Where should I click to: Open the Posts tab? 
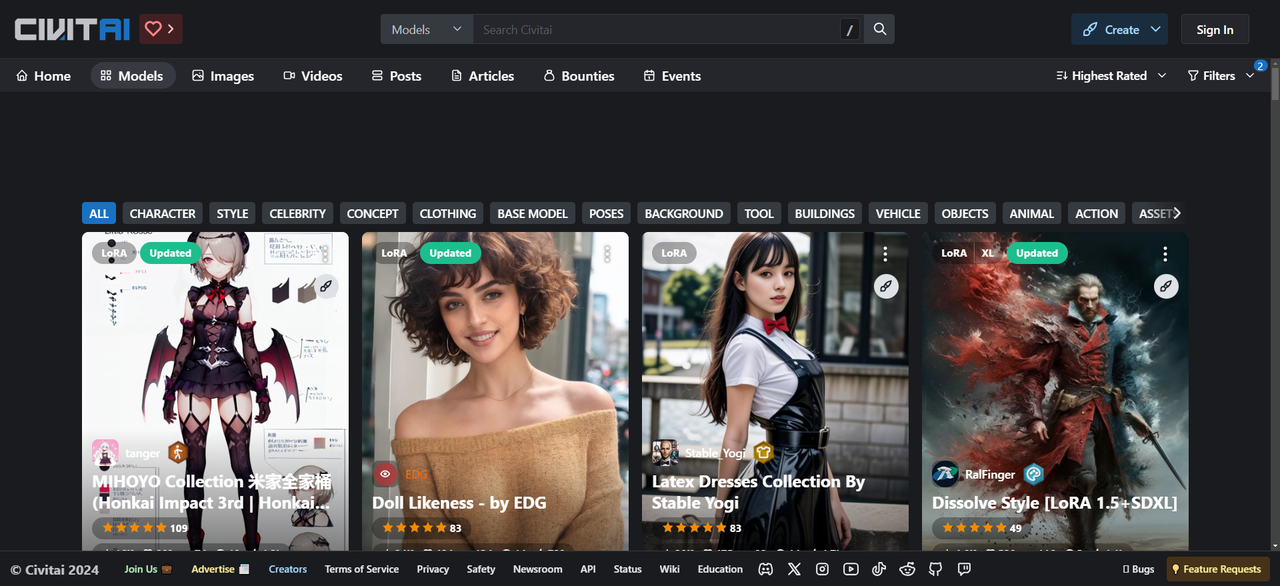[x=396, y=76]
